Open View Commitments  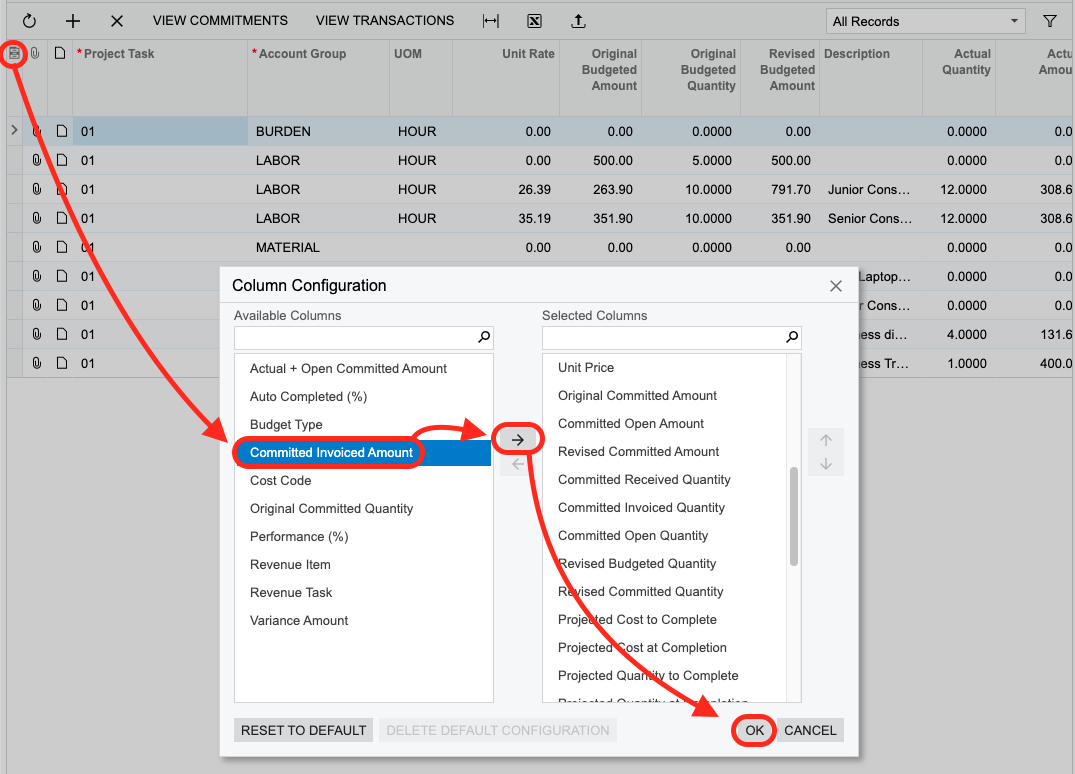tap(220, 20)
